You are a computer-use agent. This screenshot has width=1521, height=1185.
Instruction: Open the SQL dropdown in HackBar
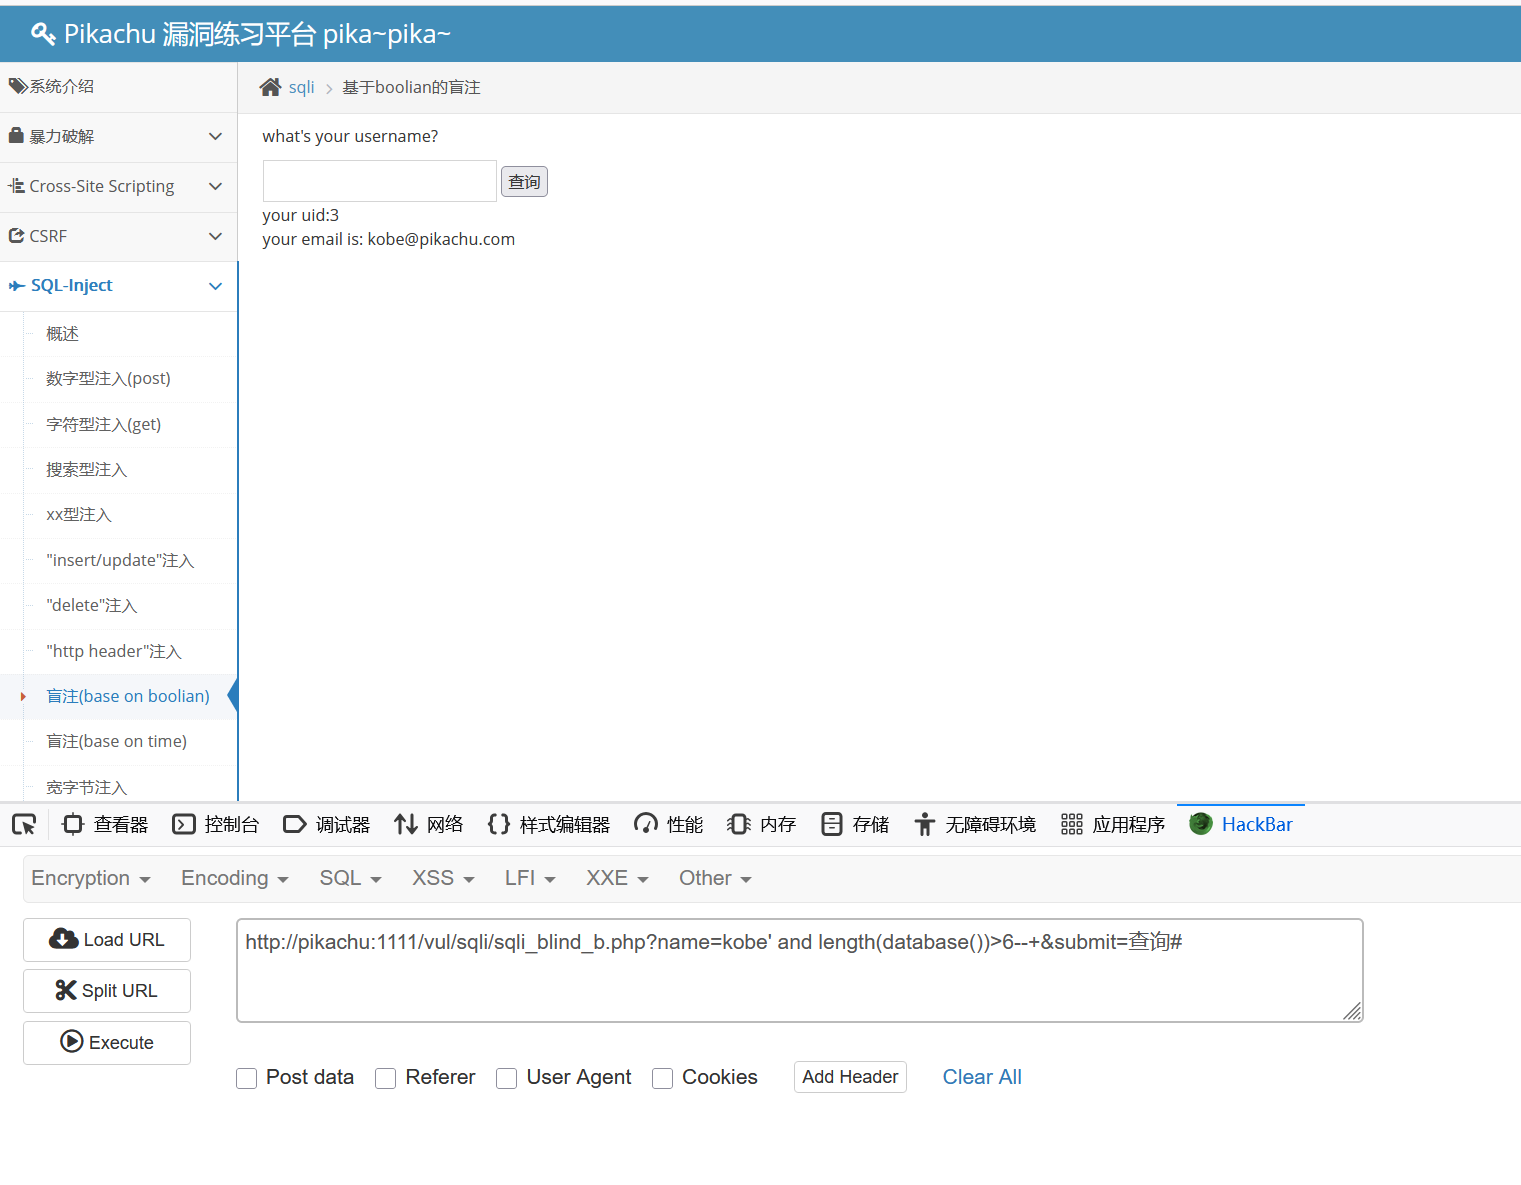pyautogui.click(x=351, y=878)
